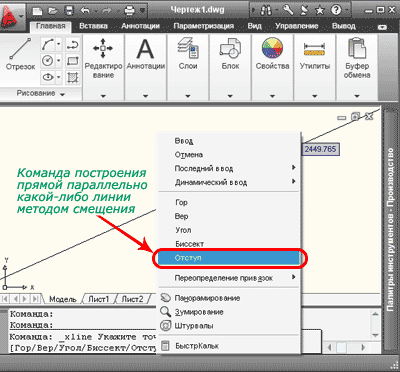Switch to the Вывод ribbon tab
Image resolution: width=400 pixels, height=372 pixels.
point(344,26)
